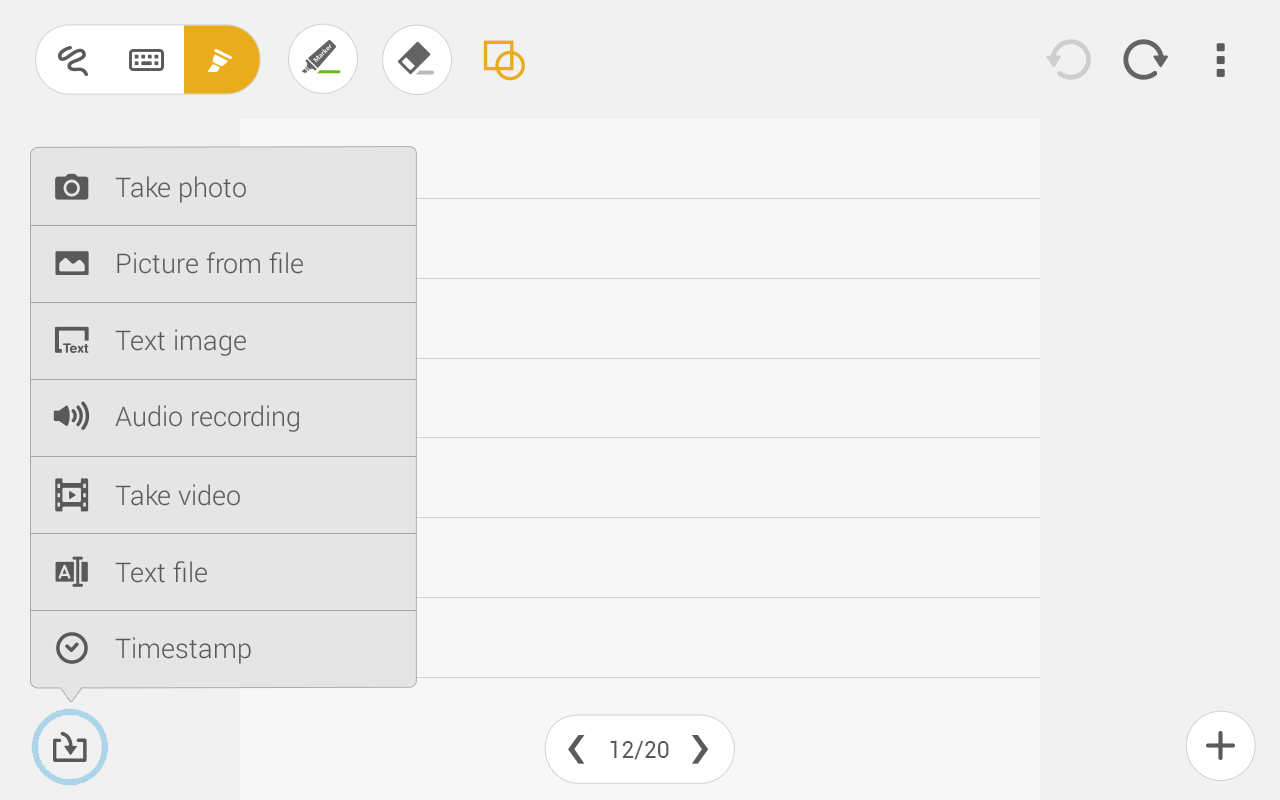Select the yellow pen tool
Viewport: 1280px width, 800px height.
221,59
